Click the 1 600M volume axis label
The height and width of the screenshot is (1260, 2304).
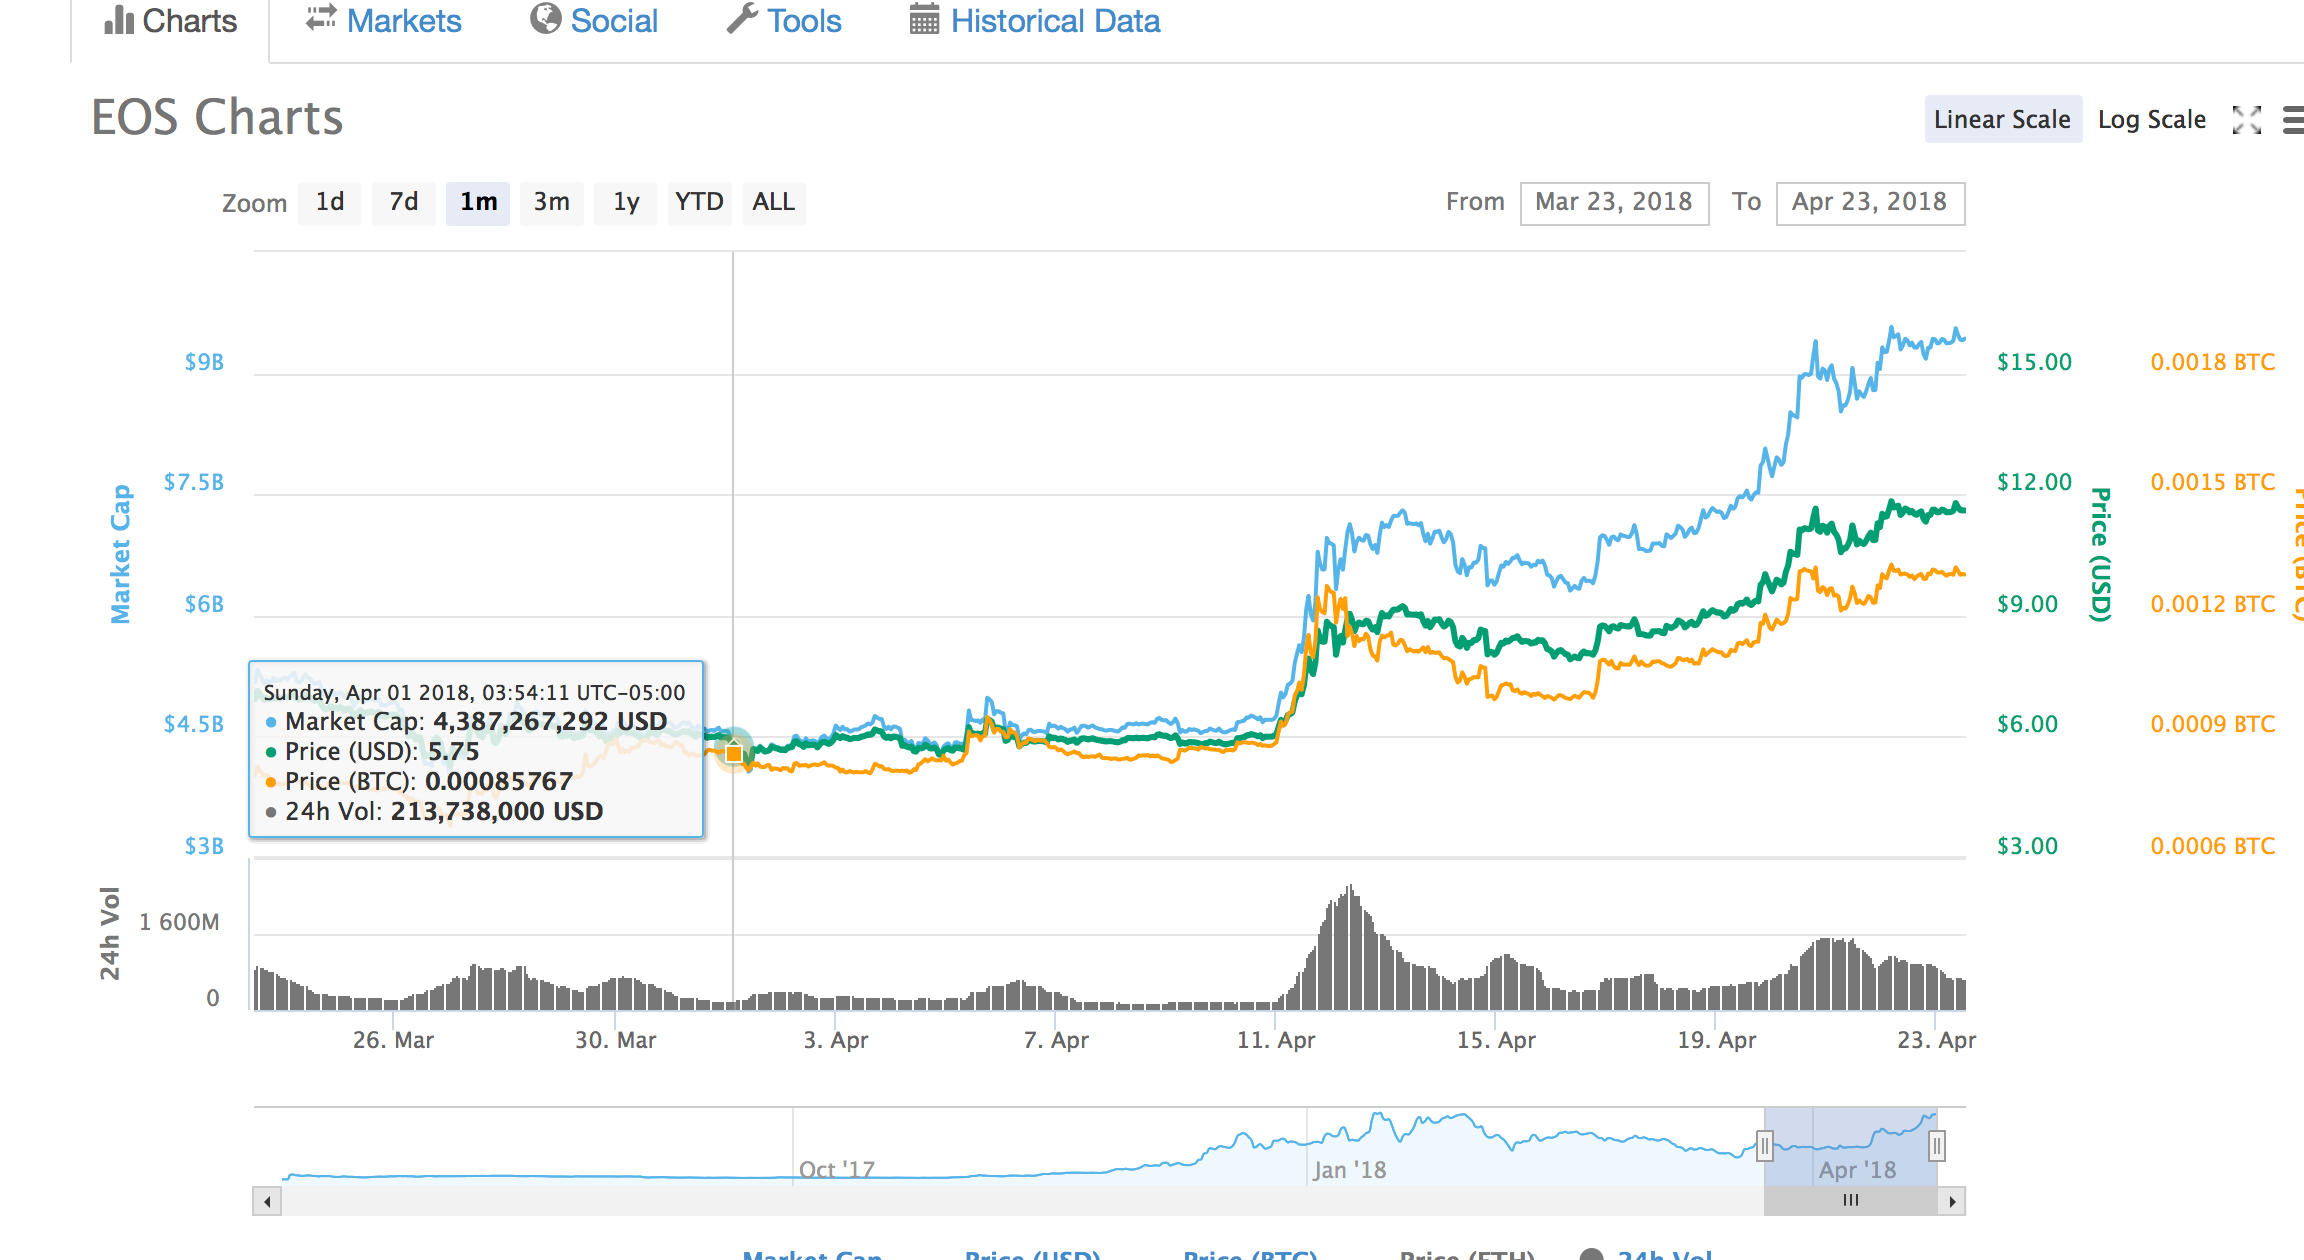coord(179,922)
